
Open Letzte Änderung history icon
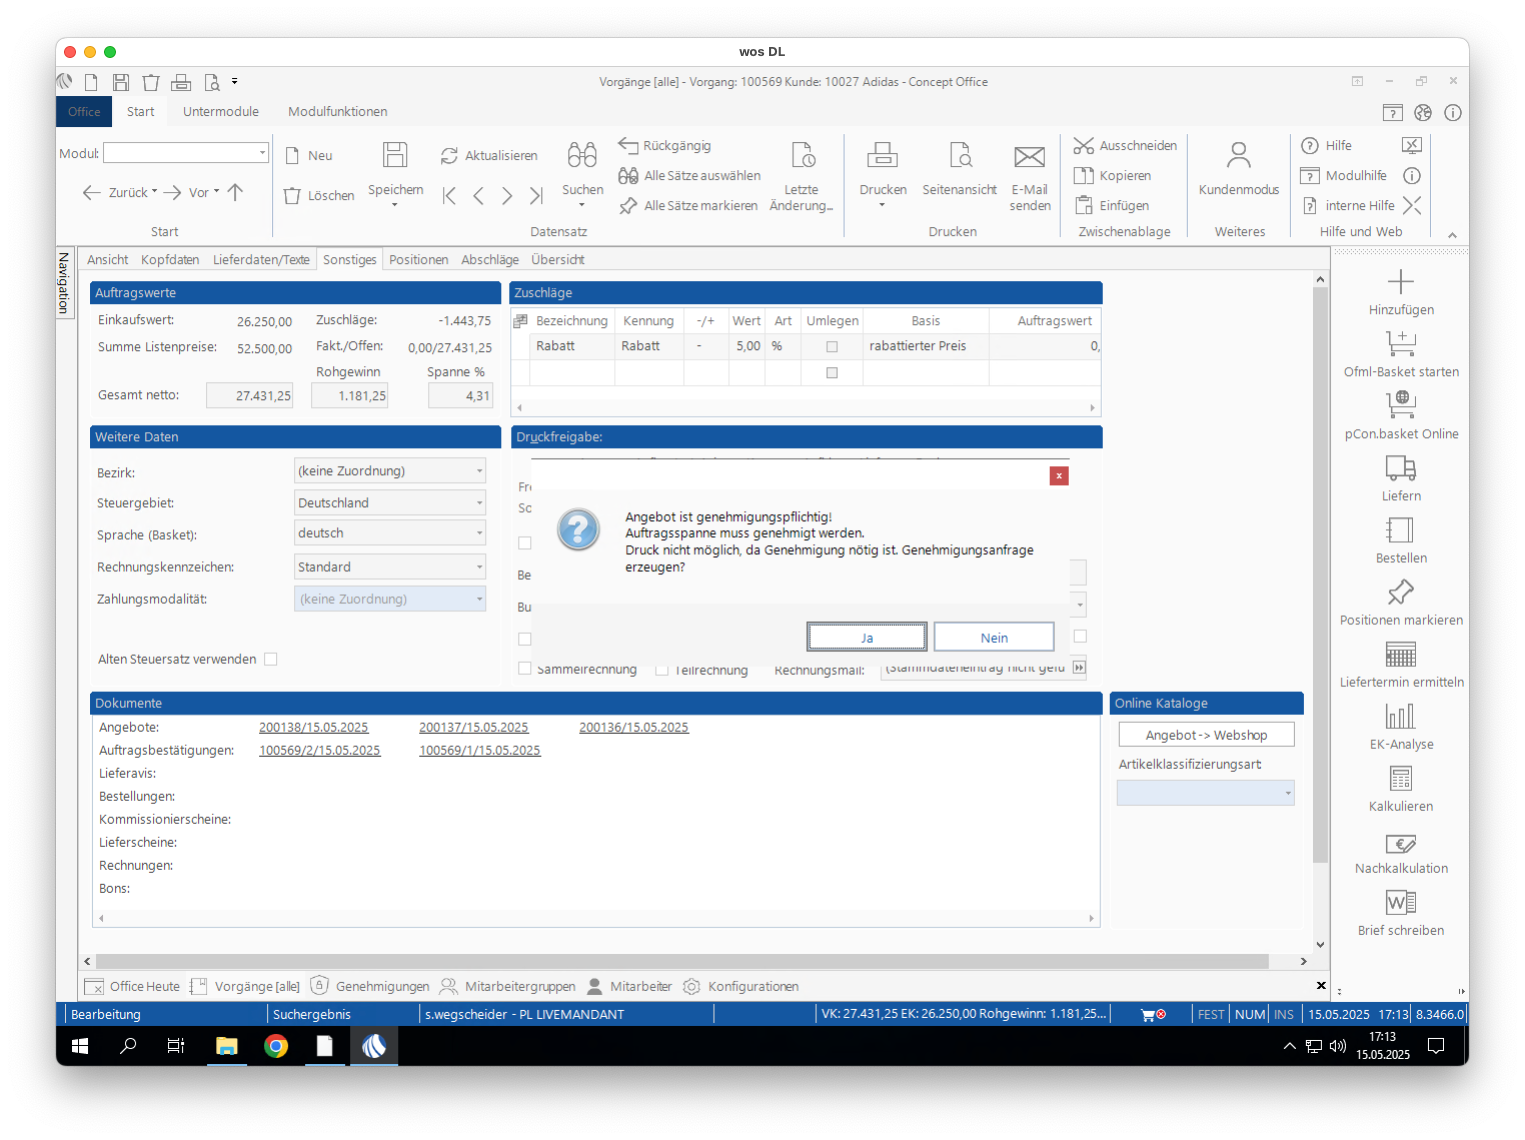pyautogui.click(x=803, y=154)
